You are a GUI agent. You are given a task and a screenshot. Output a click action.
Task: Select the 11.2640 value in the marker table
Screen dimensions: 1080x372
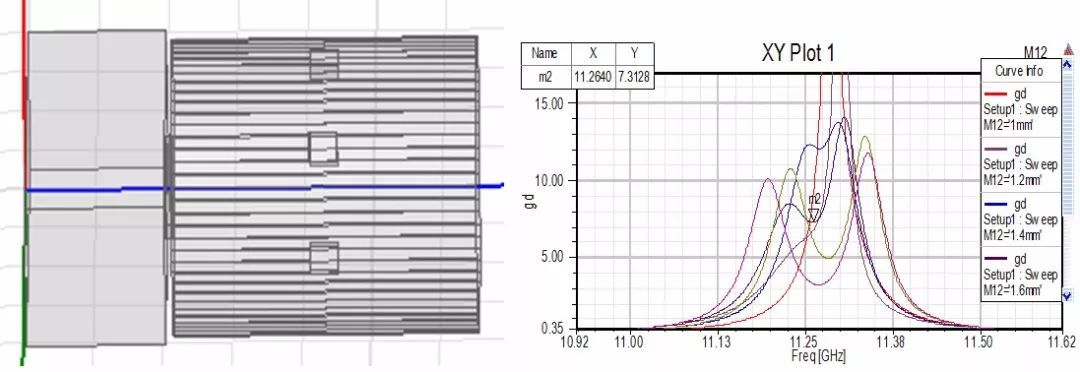(x=592, y=77)
